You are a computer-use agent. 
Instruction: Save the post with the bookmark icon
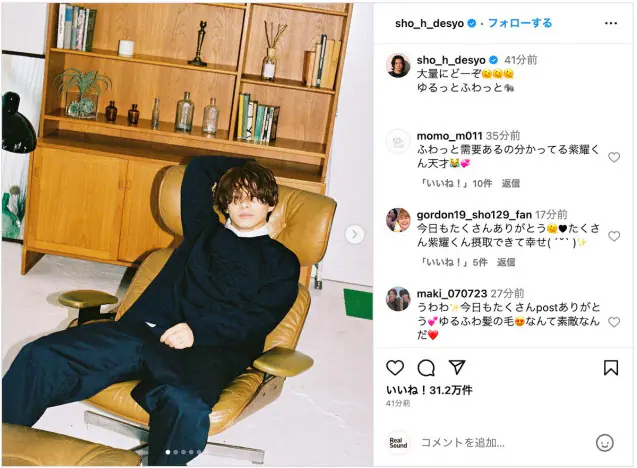pyautogui.click(x=611, y=368)
